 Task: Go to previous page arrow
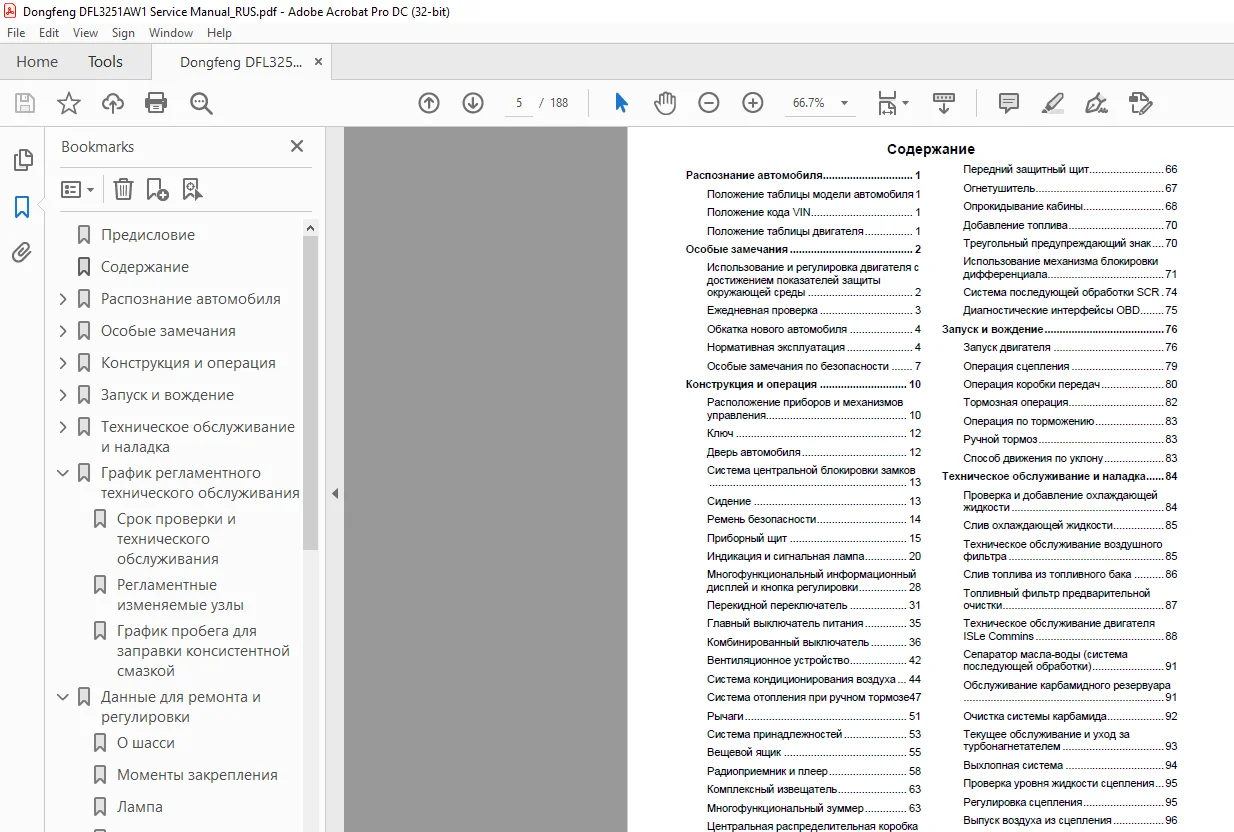[429, 103]
